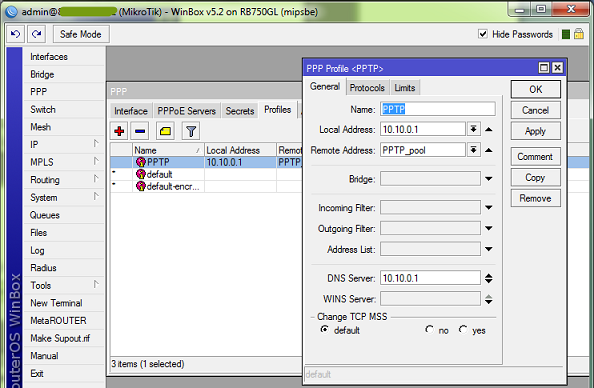The image size is (594, 388).
Task: Open the Interfaces menu item
Action: point(64,56)
